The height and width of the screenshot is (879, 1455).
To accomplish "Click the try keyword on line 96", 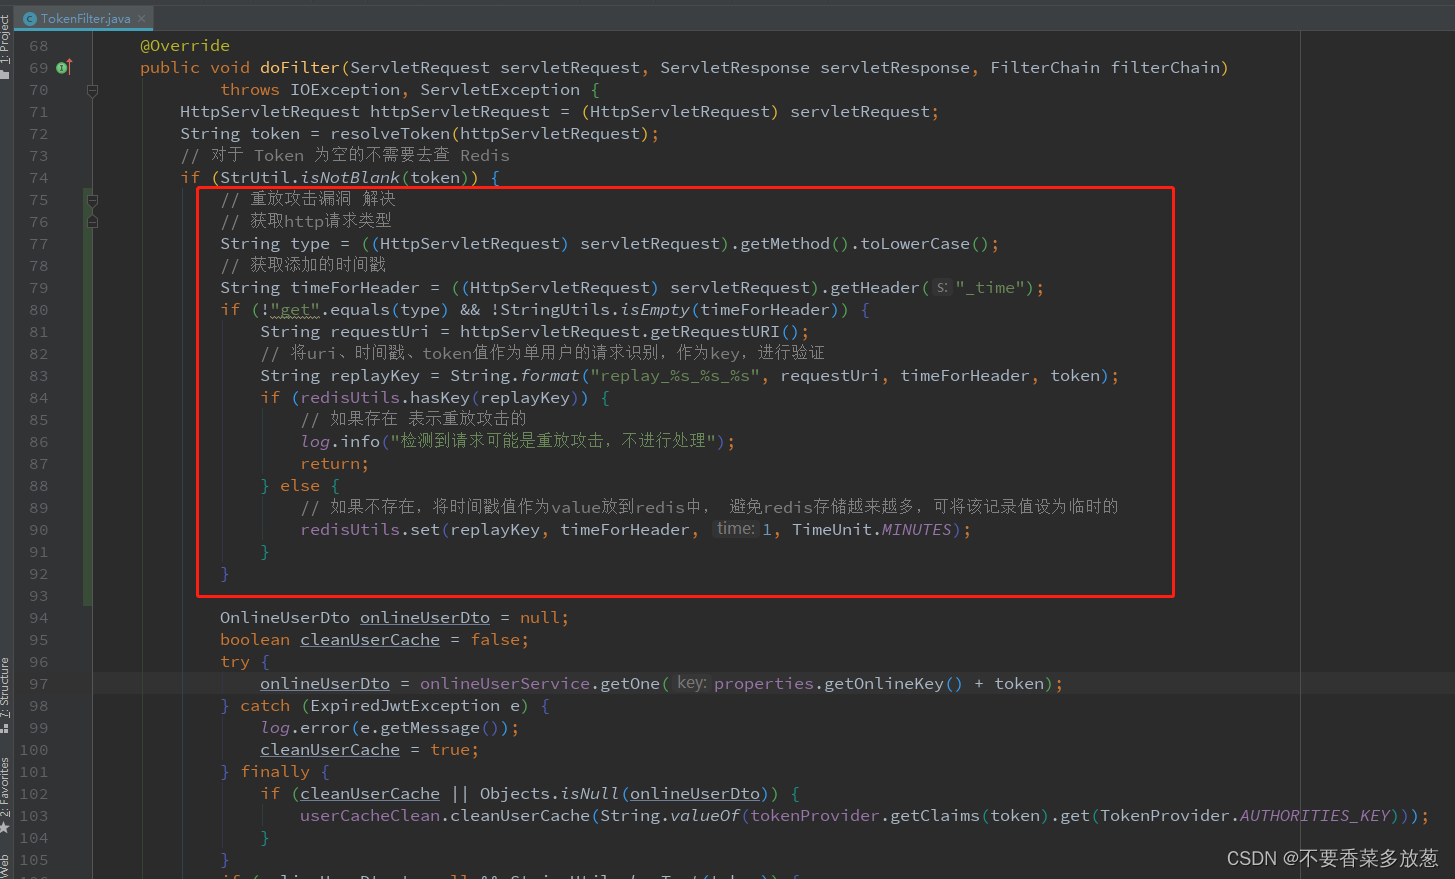I will pos(235,662).
